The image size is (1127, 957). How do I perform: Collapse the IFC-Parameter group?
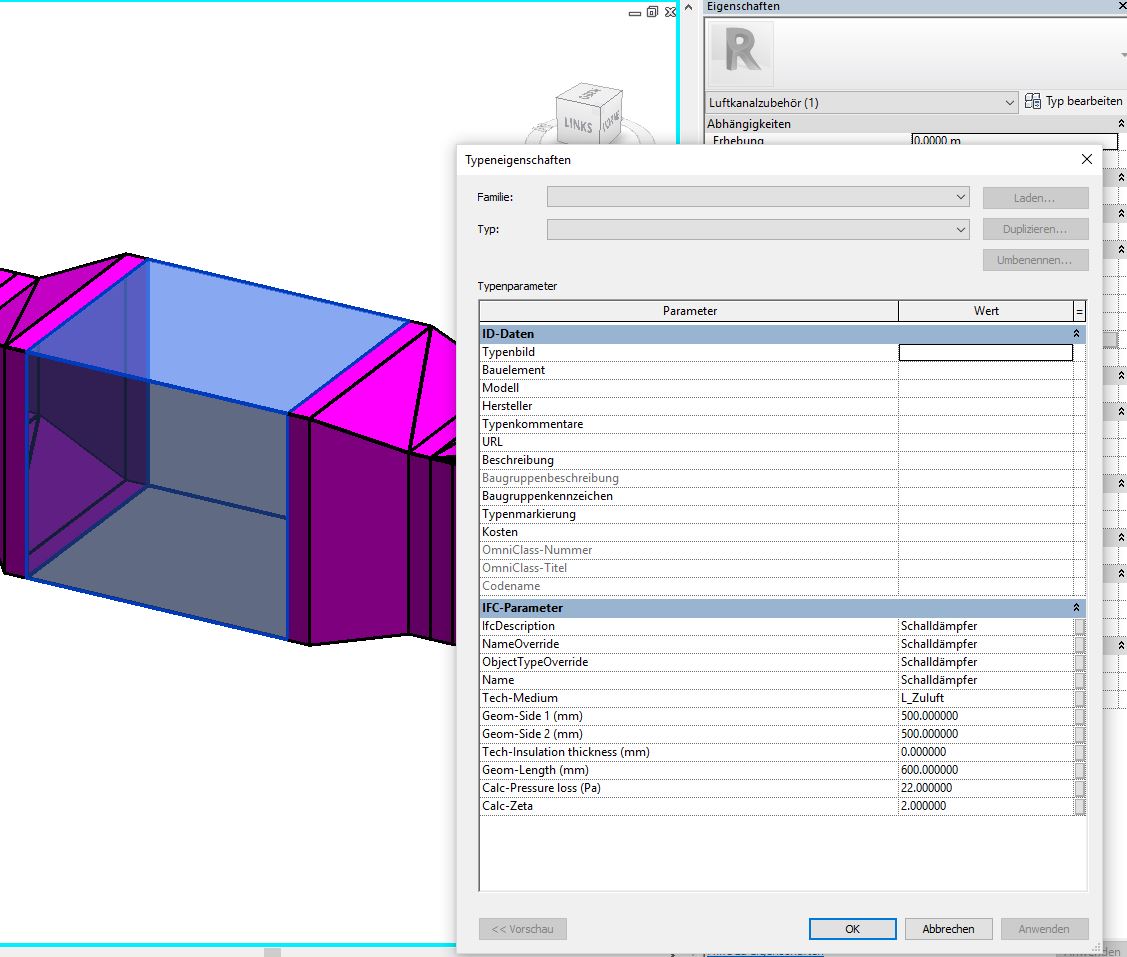coord(1076,608)
